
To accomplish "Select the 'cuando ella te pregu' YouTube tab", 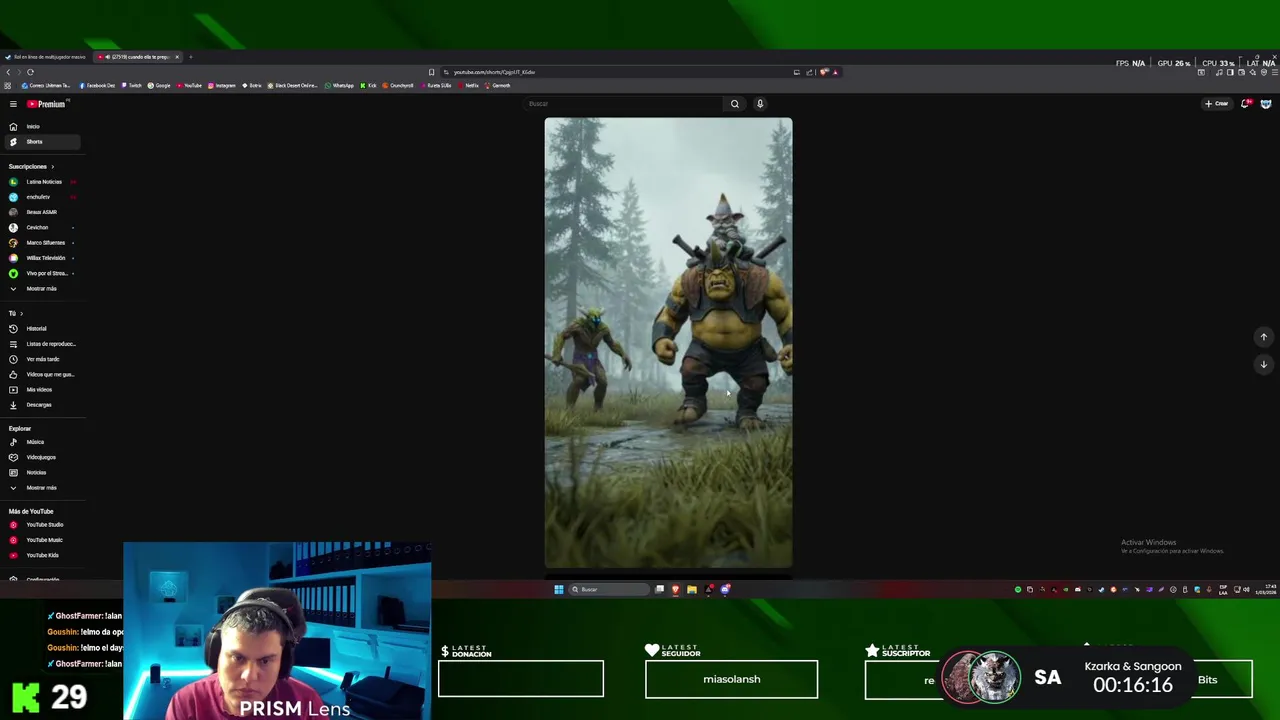I will pos(138,57).
